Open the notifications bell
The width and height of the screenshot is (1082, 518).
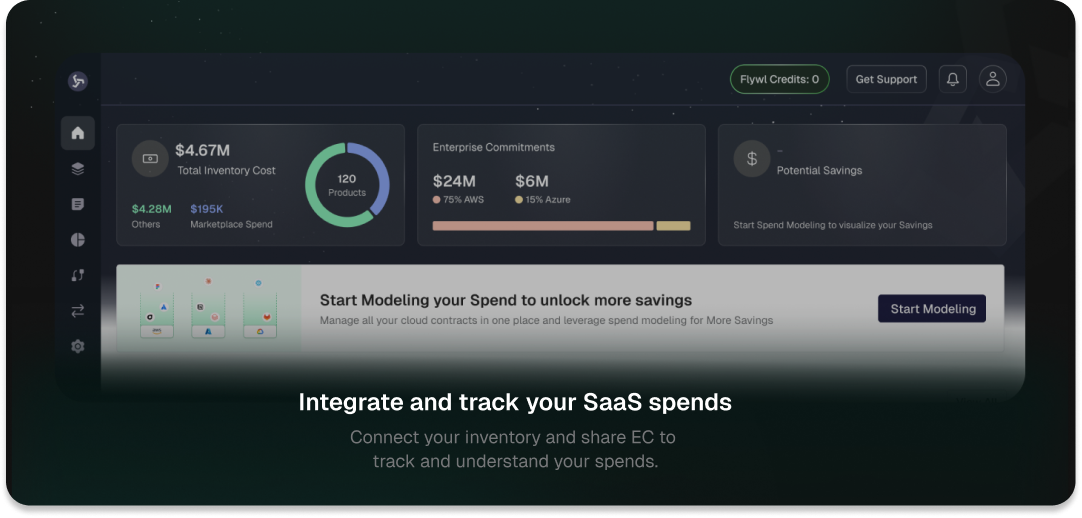(952, 79)
